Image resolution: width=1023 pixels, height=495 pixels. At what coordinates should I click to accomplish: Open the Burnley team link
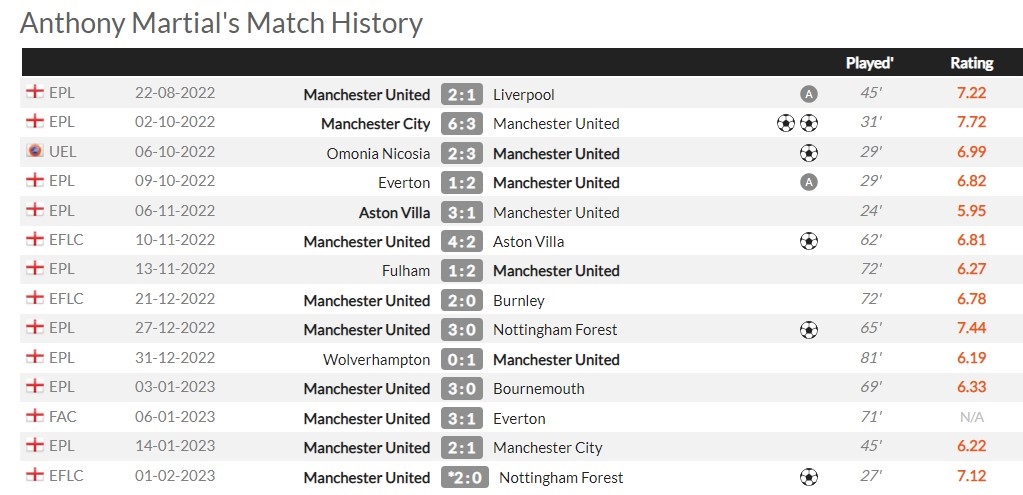click(518, 300)
